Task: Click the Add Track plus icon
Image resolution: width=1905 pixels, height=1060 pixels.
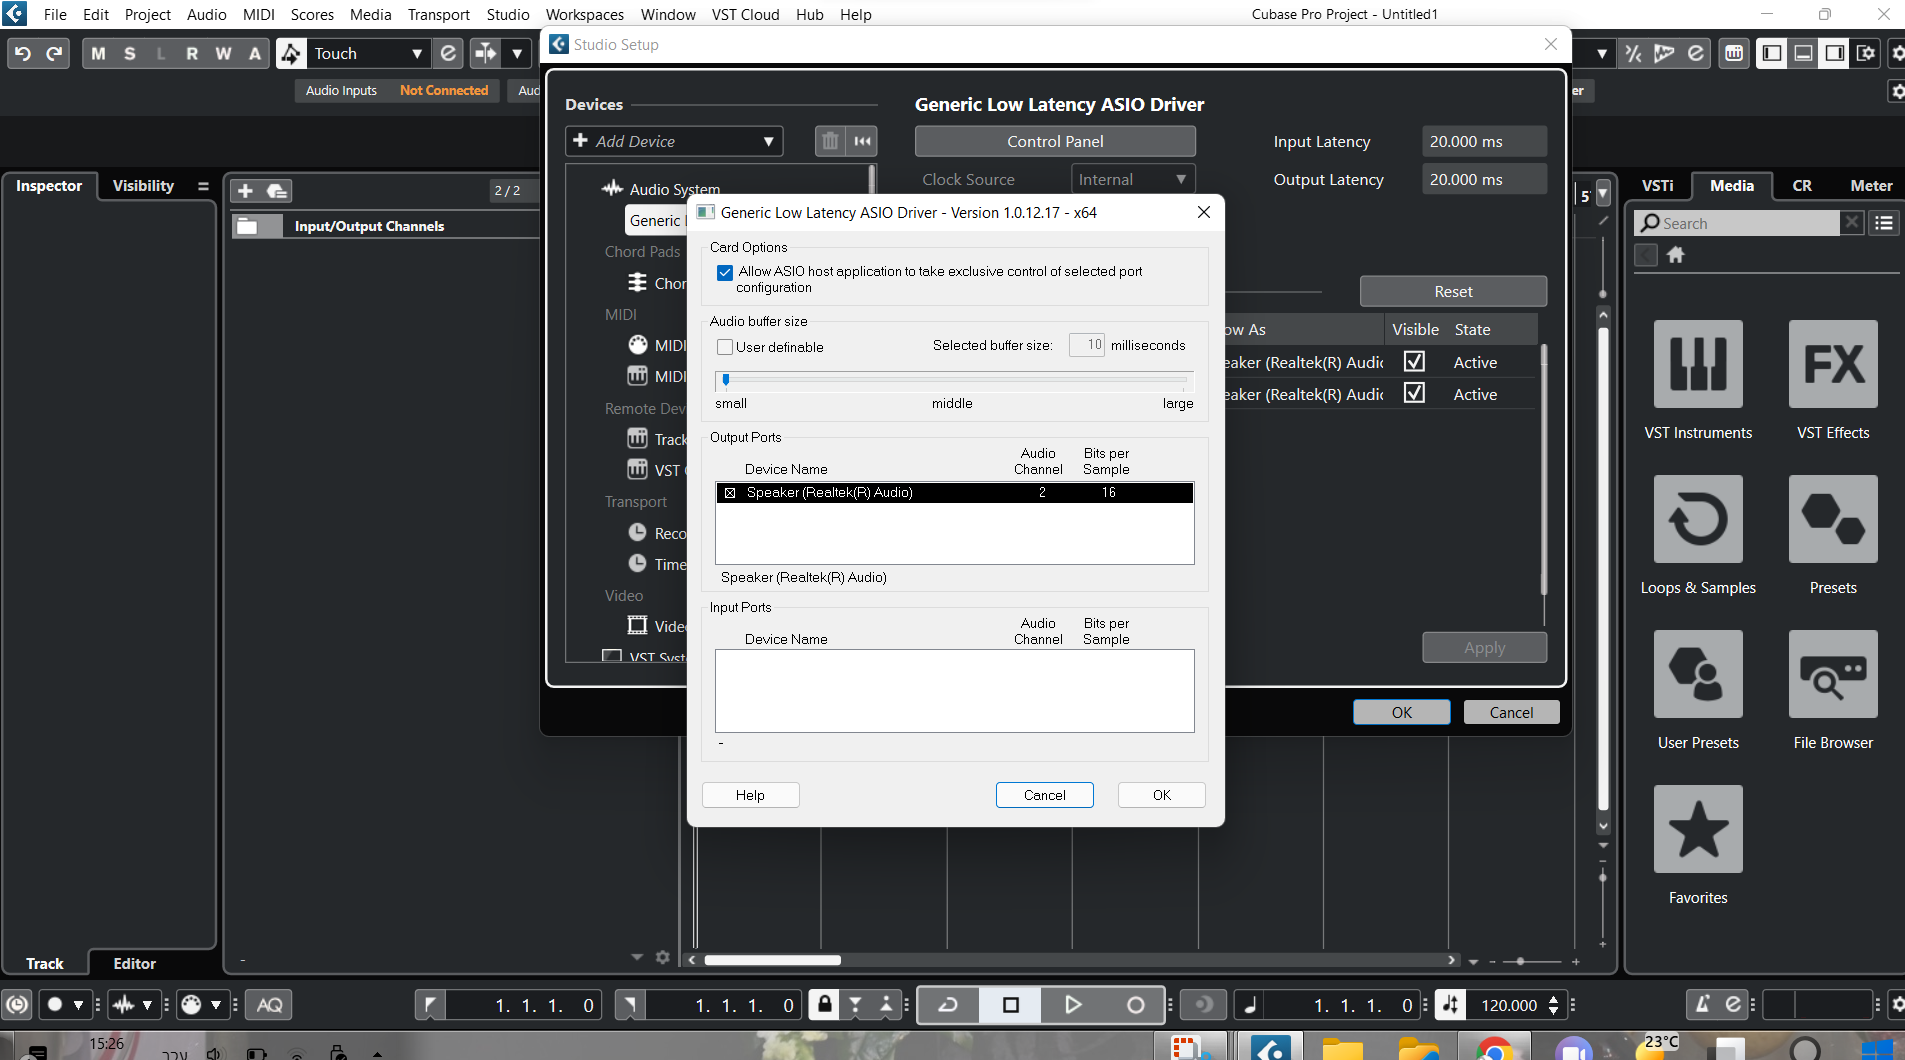Action: point(245,190)
